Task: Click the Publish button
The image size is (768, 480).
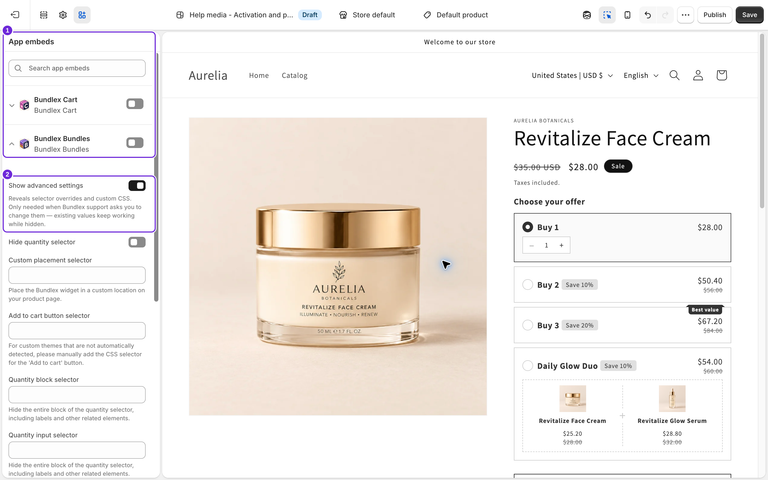Action: 715,15
